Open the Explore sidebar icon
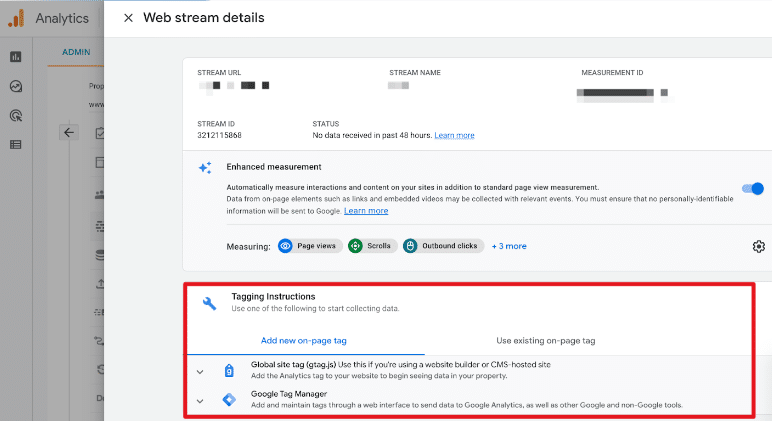Screen dimensions: 772x421 (x=16, y=86)
